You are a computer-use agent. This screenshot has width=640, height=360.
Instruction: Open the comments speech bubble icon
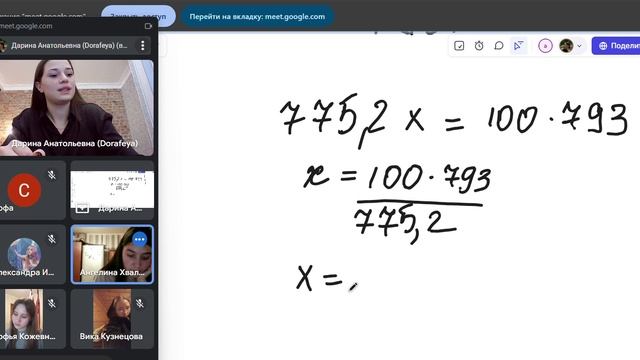pyautogui.click(x=499, y=46)
